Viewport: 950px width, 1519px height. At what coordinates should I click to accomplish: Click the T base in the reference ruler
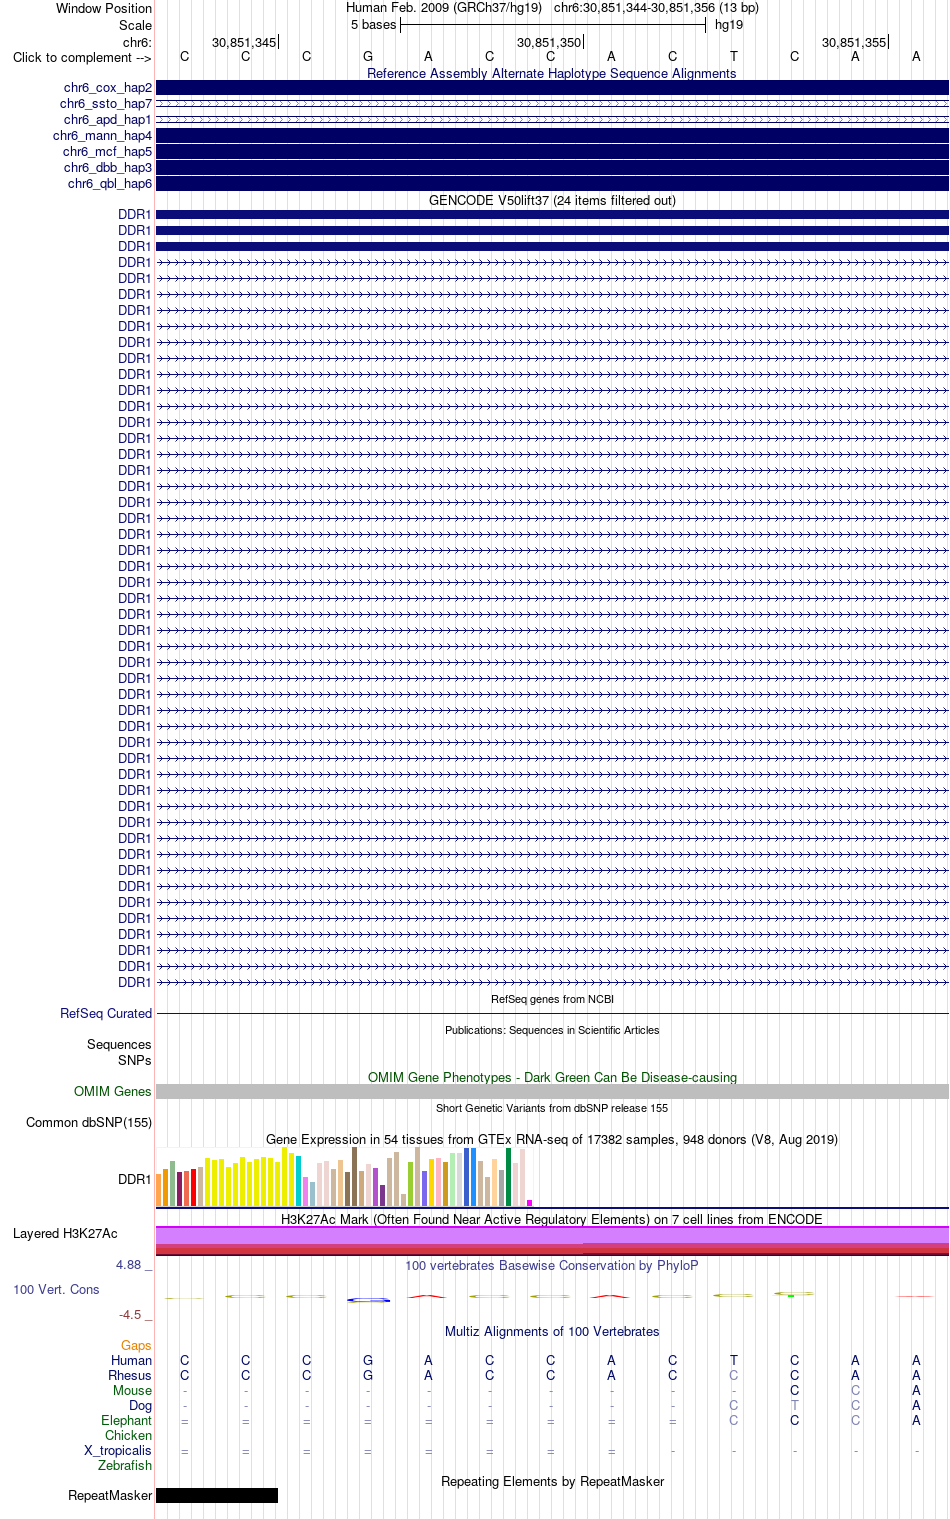pyautogui.click(x=734, y=56)
